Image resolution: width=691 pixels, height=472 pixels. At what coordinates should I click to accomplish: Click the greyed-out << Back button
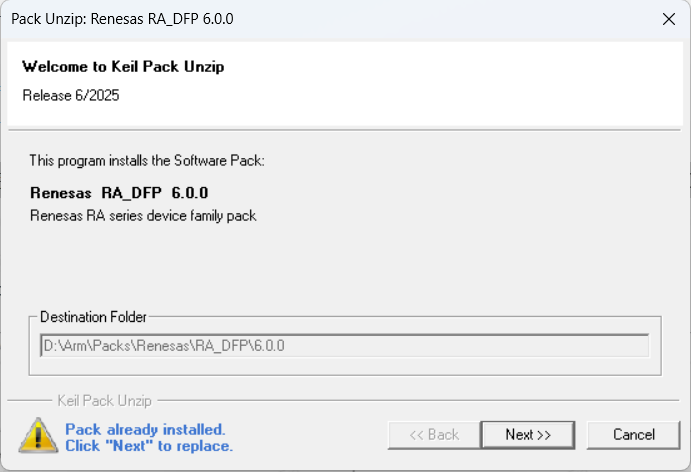click(x=434, y=435)
